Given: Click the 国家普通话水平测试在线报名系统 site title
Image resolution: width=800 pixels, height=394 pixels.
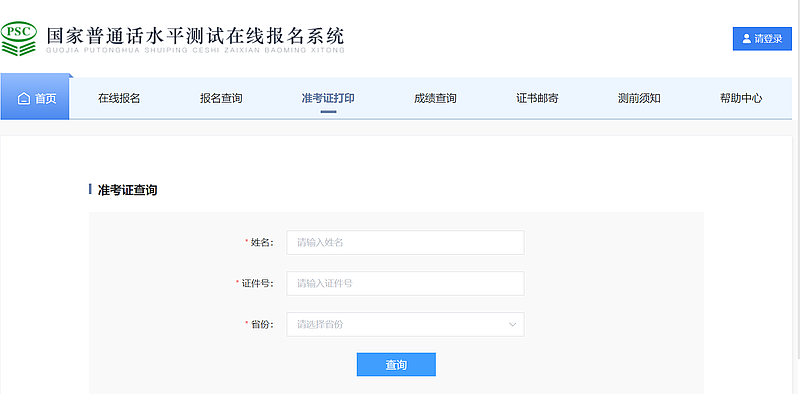Looking at the screenshot, I should coord(195,36).
